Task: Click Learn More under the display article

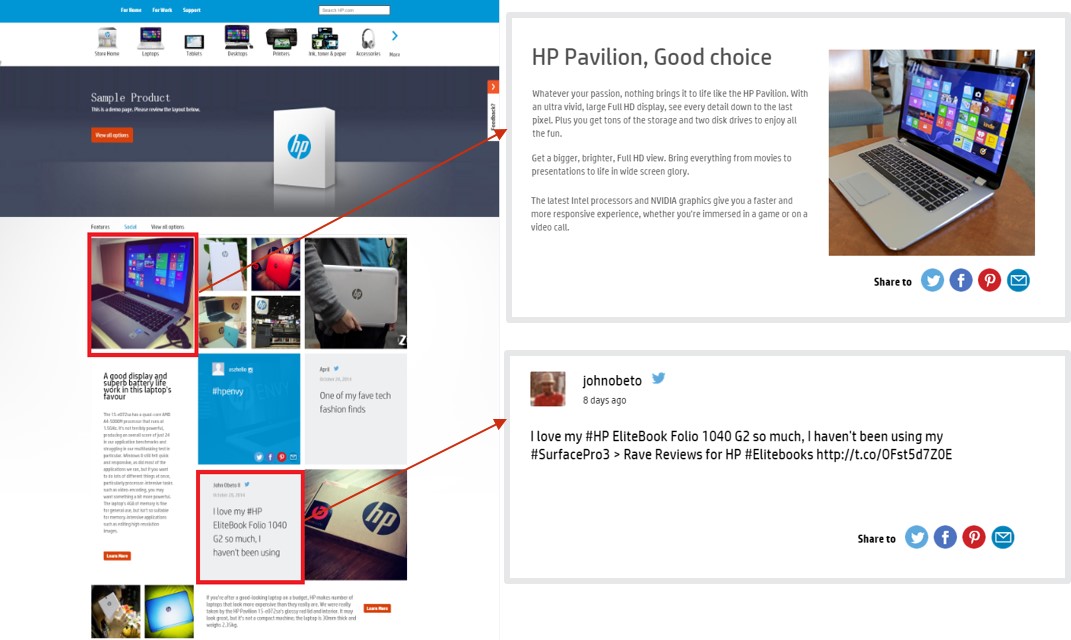Action: [117, 556]
